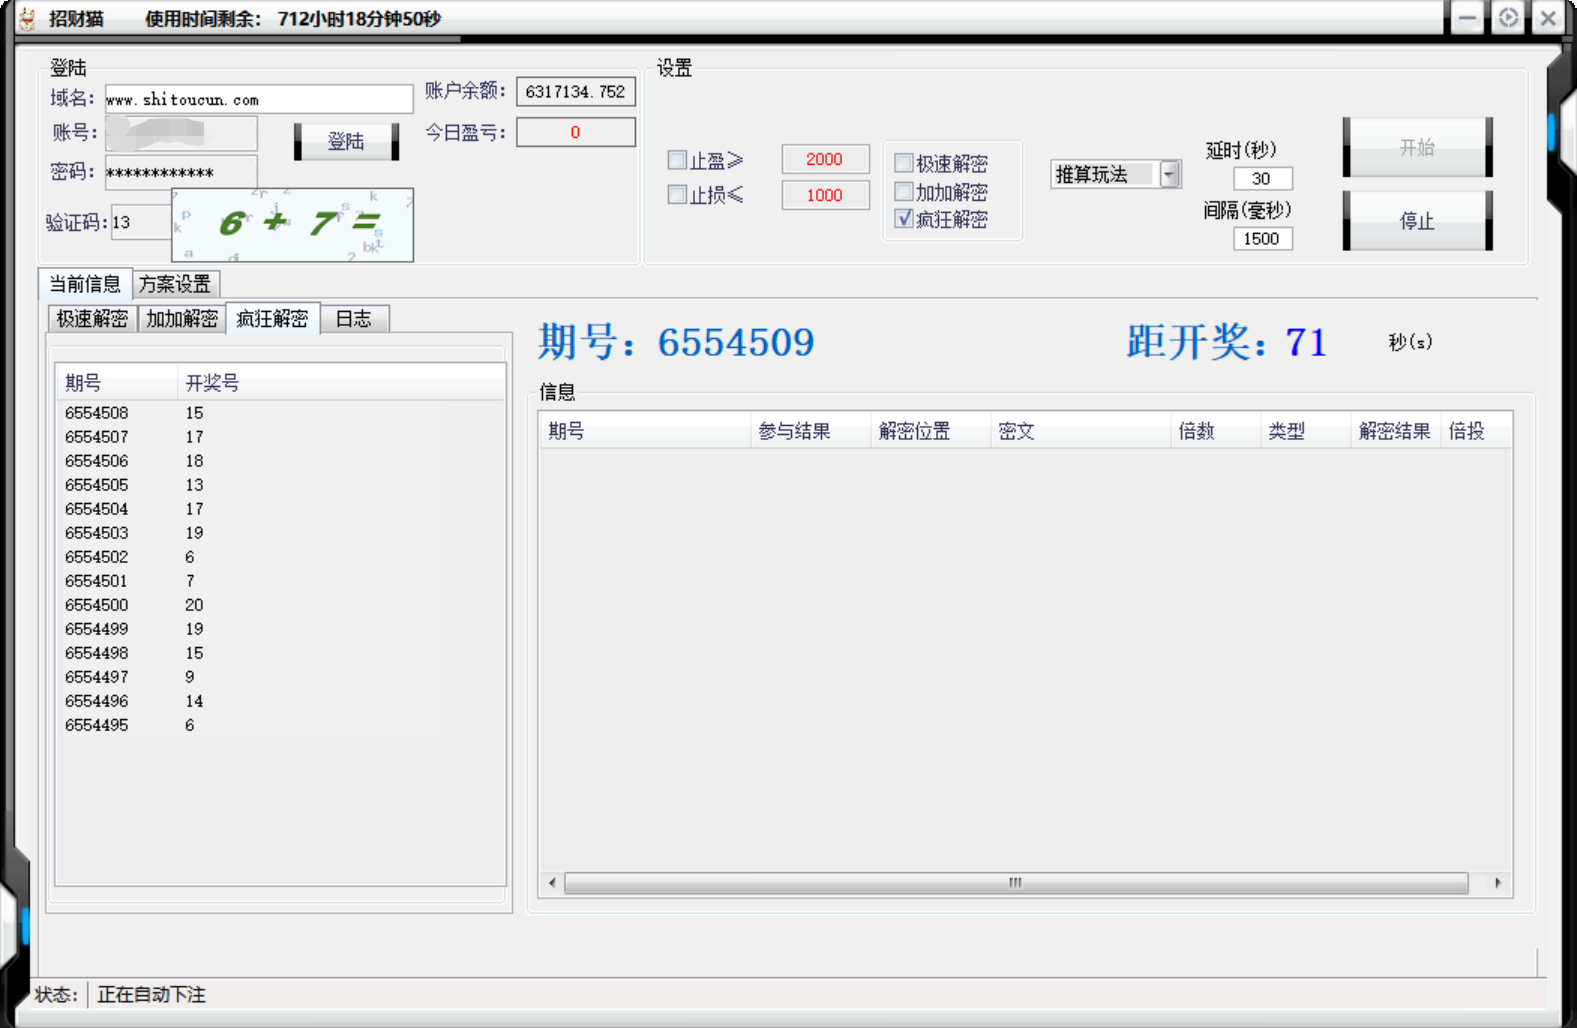
Task: Click the 延时(秒) delay value field
Action: tap(1262, 179)
